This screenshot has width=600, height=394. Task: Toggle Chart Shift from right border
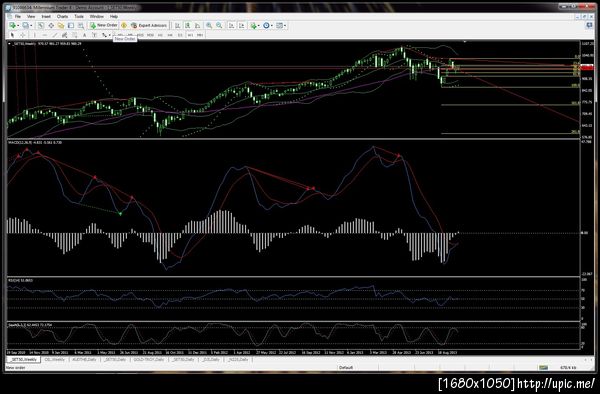[x=241, y=25]
